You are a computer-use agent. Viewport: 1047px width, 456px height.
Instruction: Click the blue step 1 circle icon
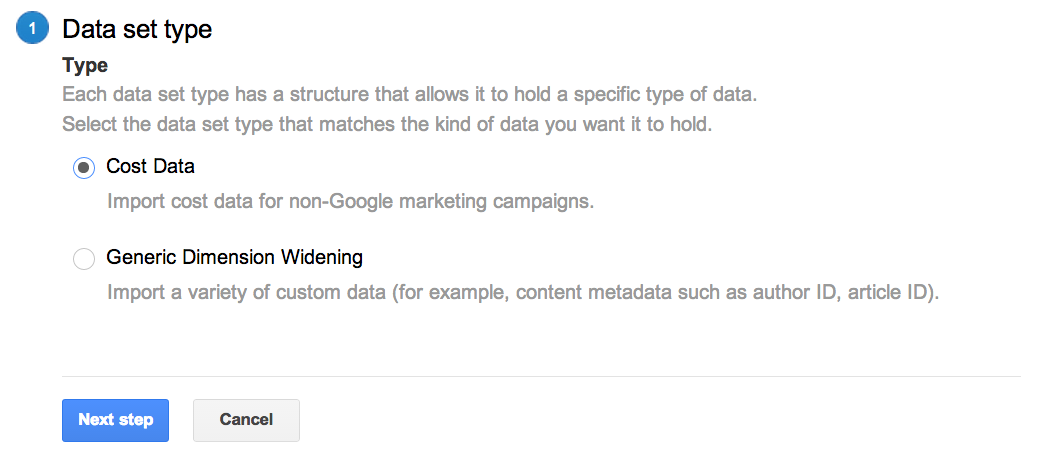[x=33, y=29]
